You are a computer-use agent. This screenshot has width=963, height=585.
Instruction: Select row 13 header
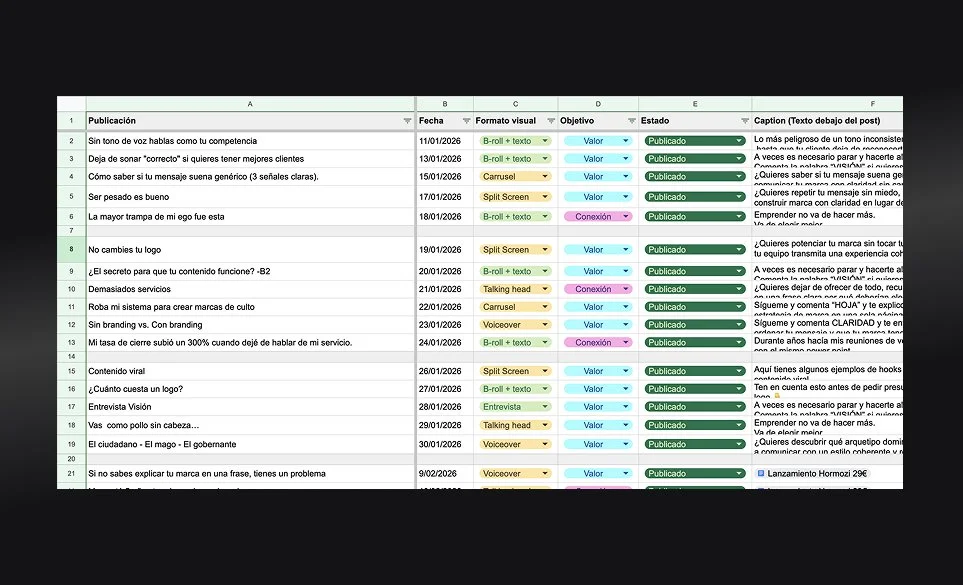(x=71, y=343)
